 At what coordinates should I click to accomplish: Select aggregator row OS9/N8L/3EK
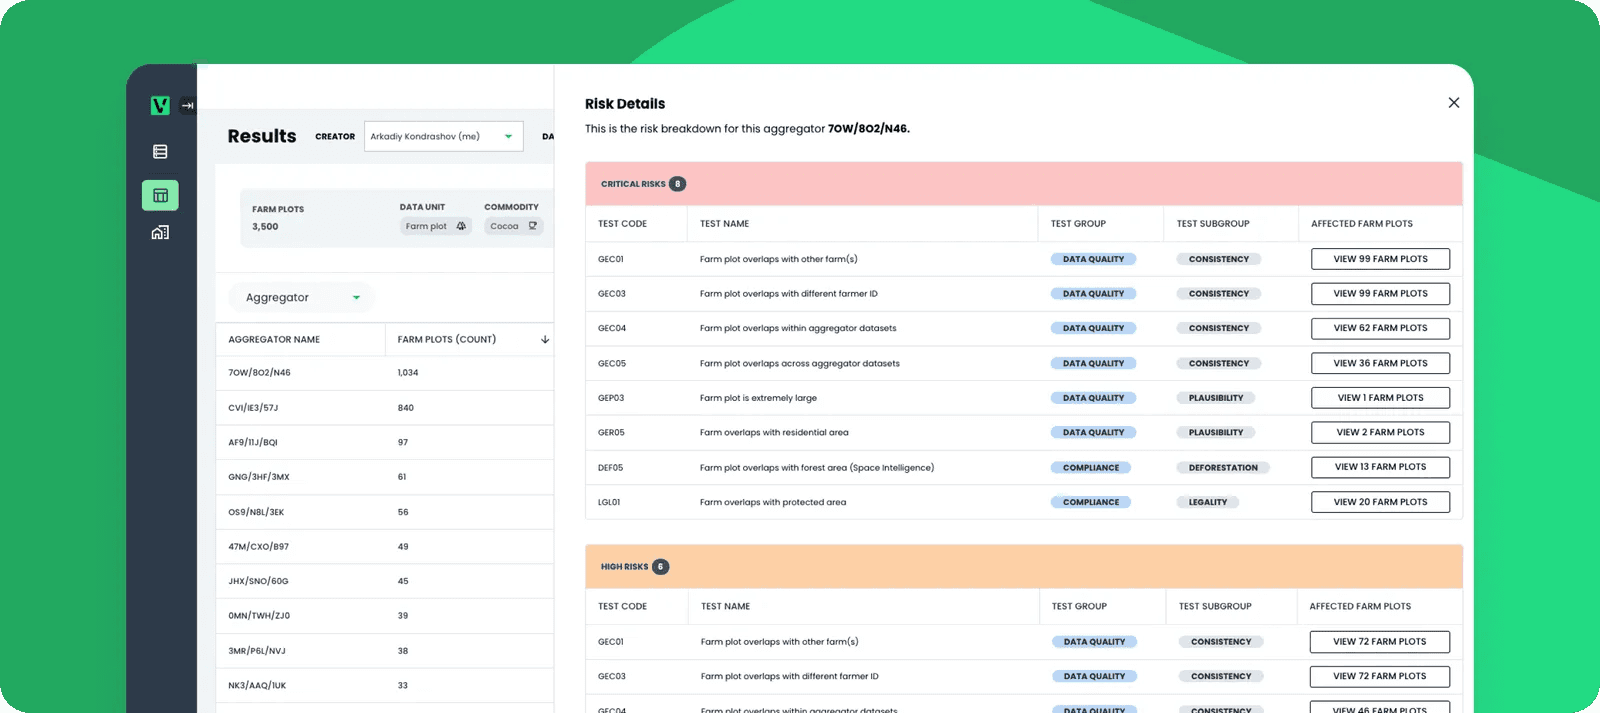pos(385,512)
